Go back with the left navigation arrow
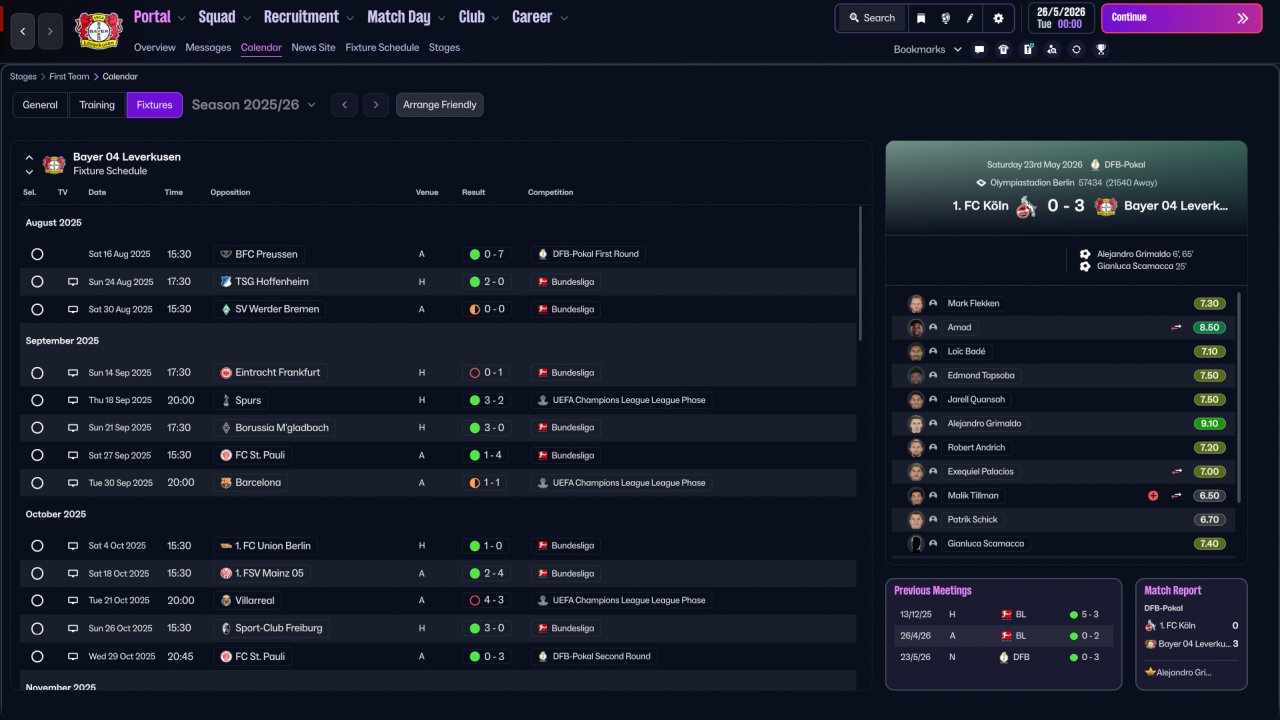 click(x=23, y=31)
